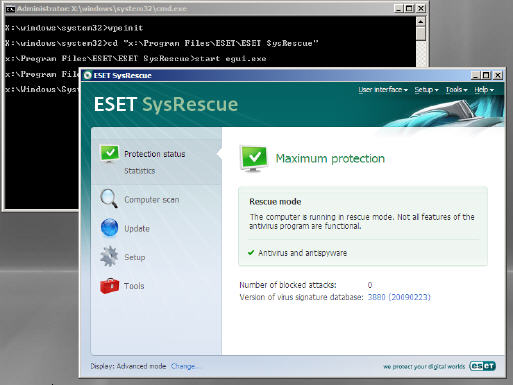The image size is (513, 385).
Task: Click the green checkmark Protection status icon
Action: 109,153
